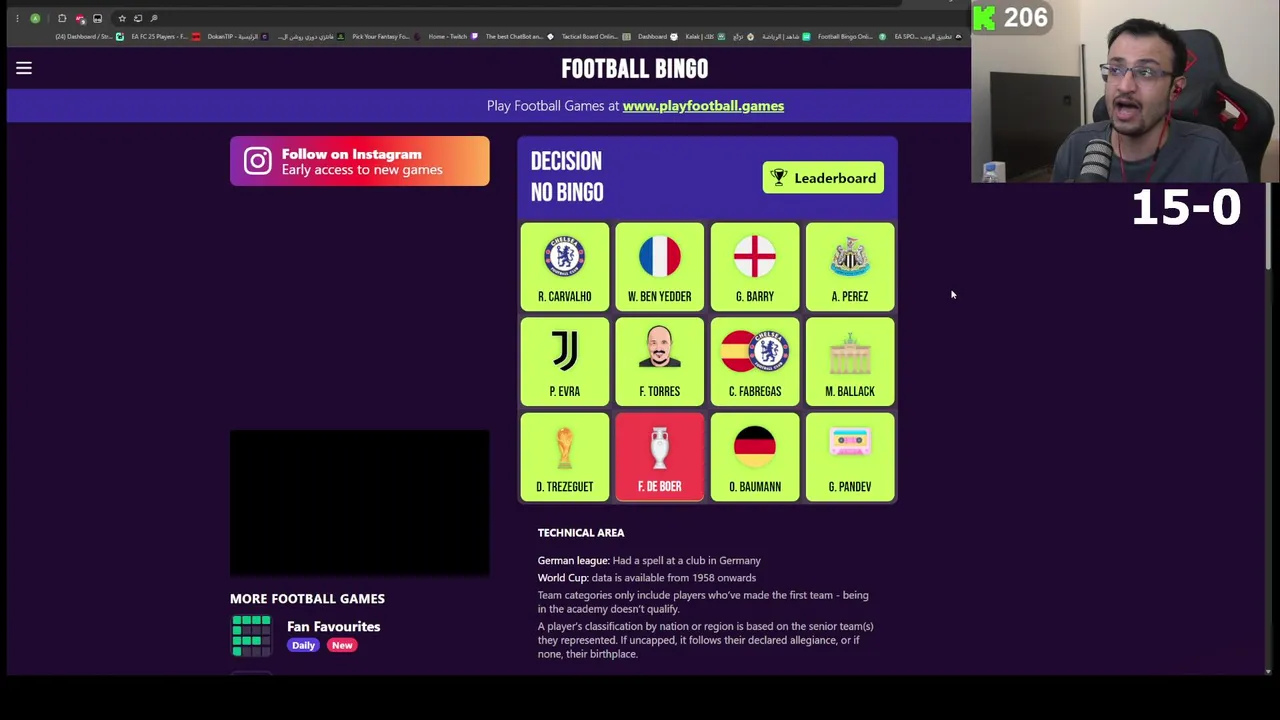Open the browser extensions puzzle icon

point(62,18)
